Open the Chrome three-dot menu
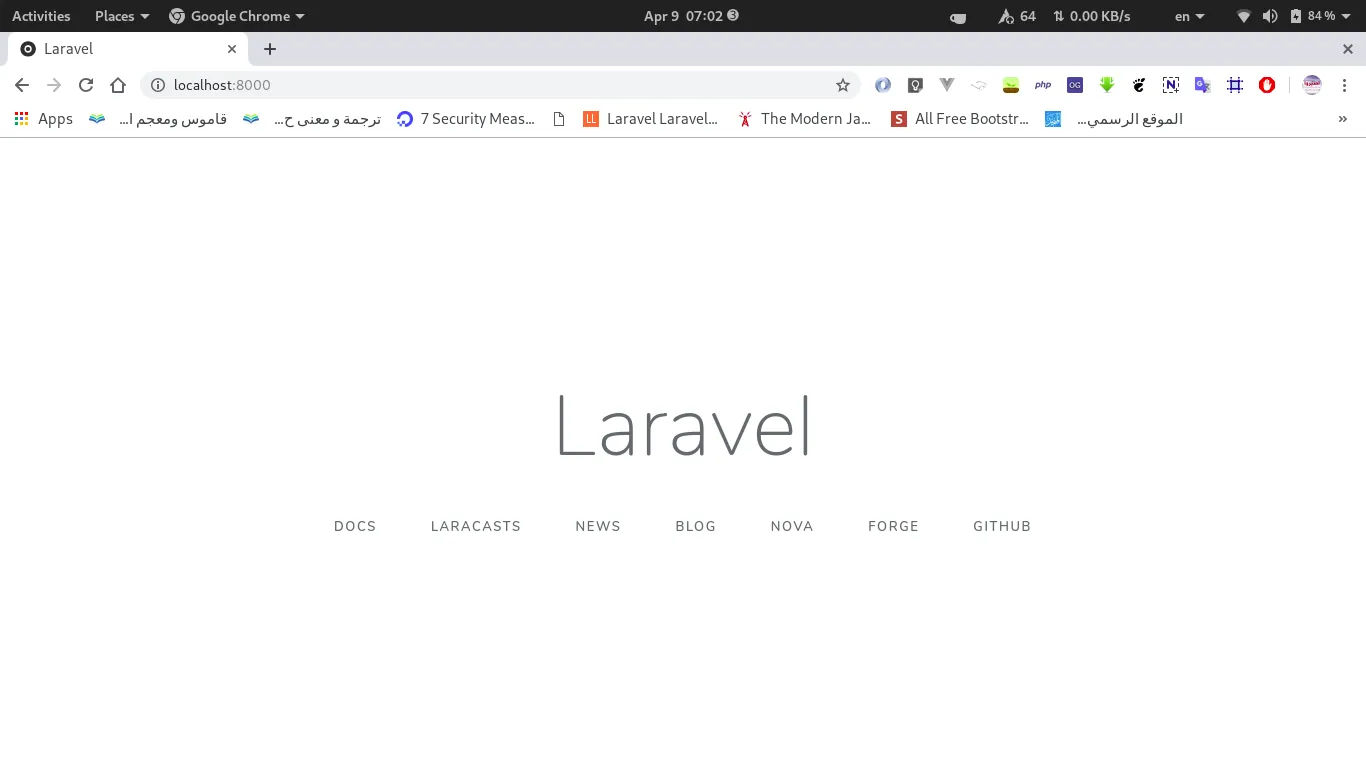1366x768 pixels. (1344, 85)
